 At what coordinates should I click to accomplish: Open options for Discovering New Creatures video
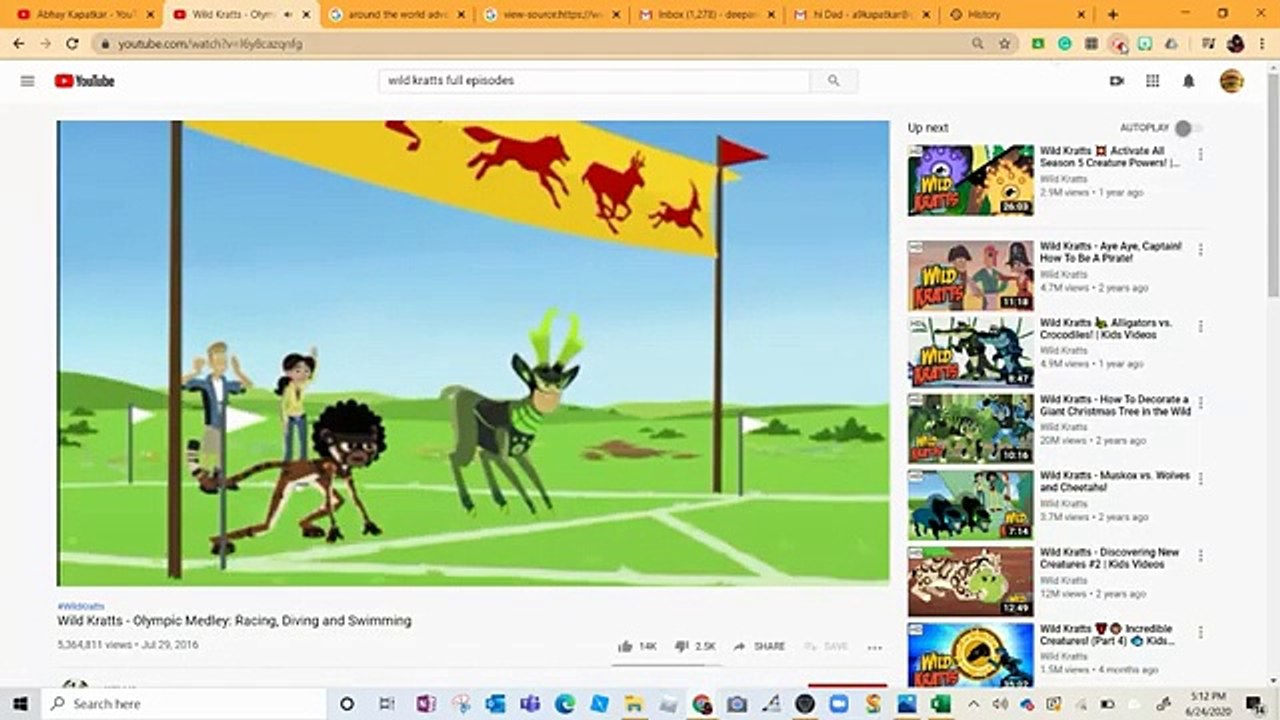[1200, 556]
